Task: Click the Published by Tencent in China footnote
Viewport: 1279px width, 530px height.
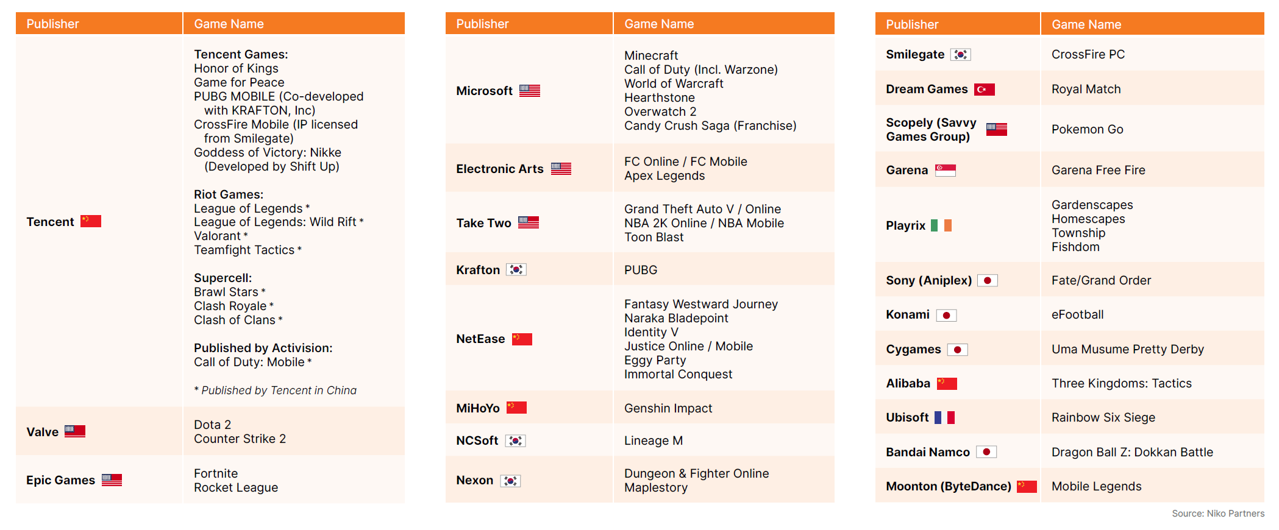Action: (x=275, y=390)
